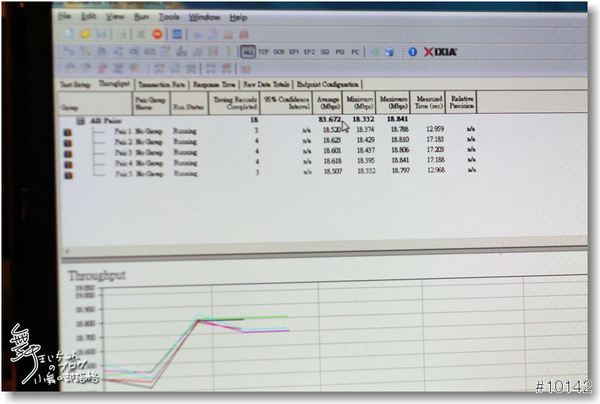Image resolution: width=600 pixels, height=404 pixels.
Task: Click the IXIA logo in the toolbar
Action: click(x=440, y=52)
